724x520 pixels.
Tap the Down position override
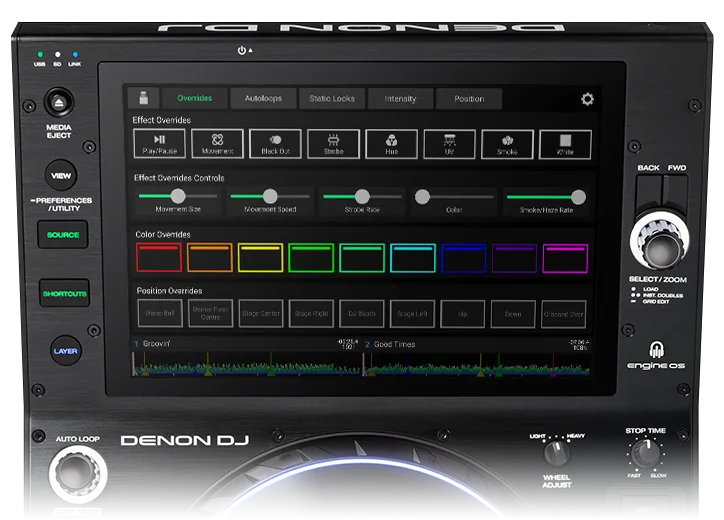[513, 314]
